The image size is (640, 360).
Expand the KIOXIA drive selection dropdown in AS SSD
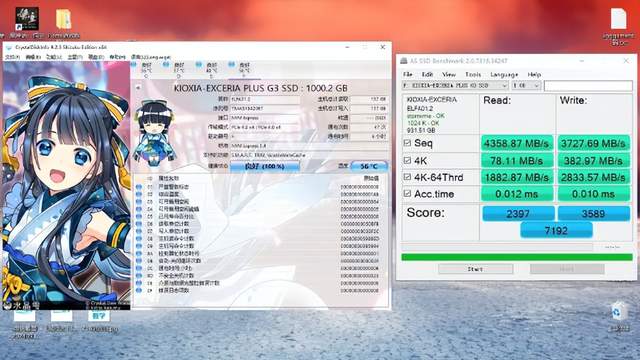click(455, 86)
